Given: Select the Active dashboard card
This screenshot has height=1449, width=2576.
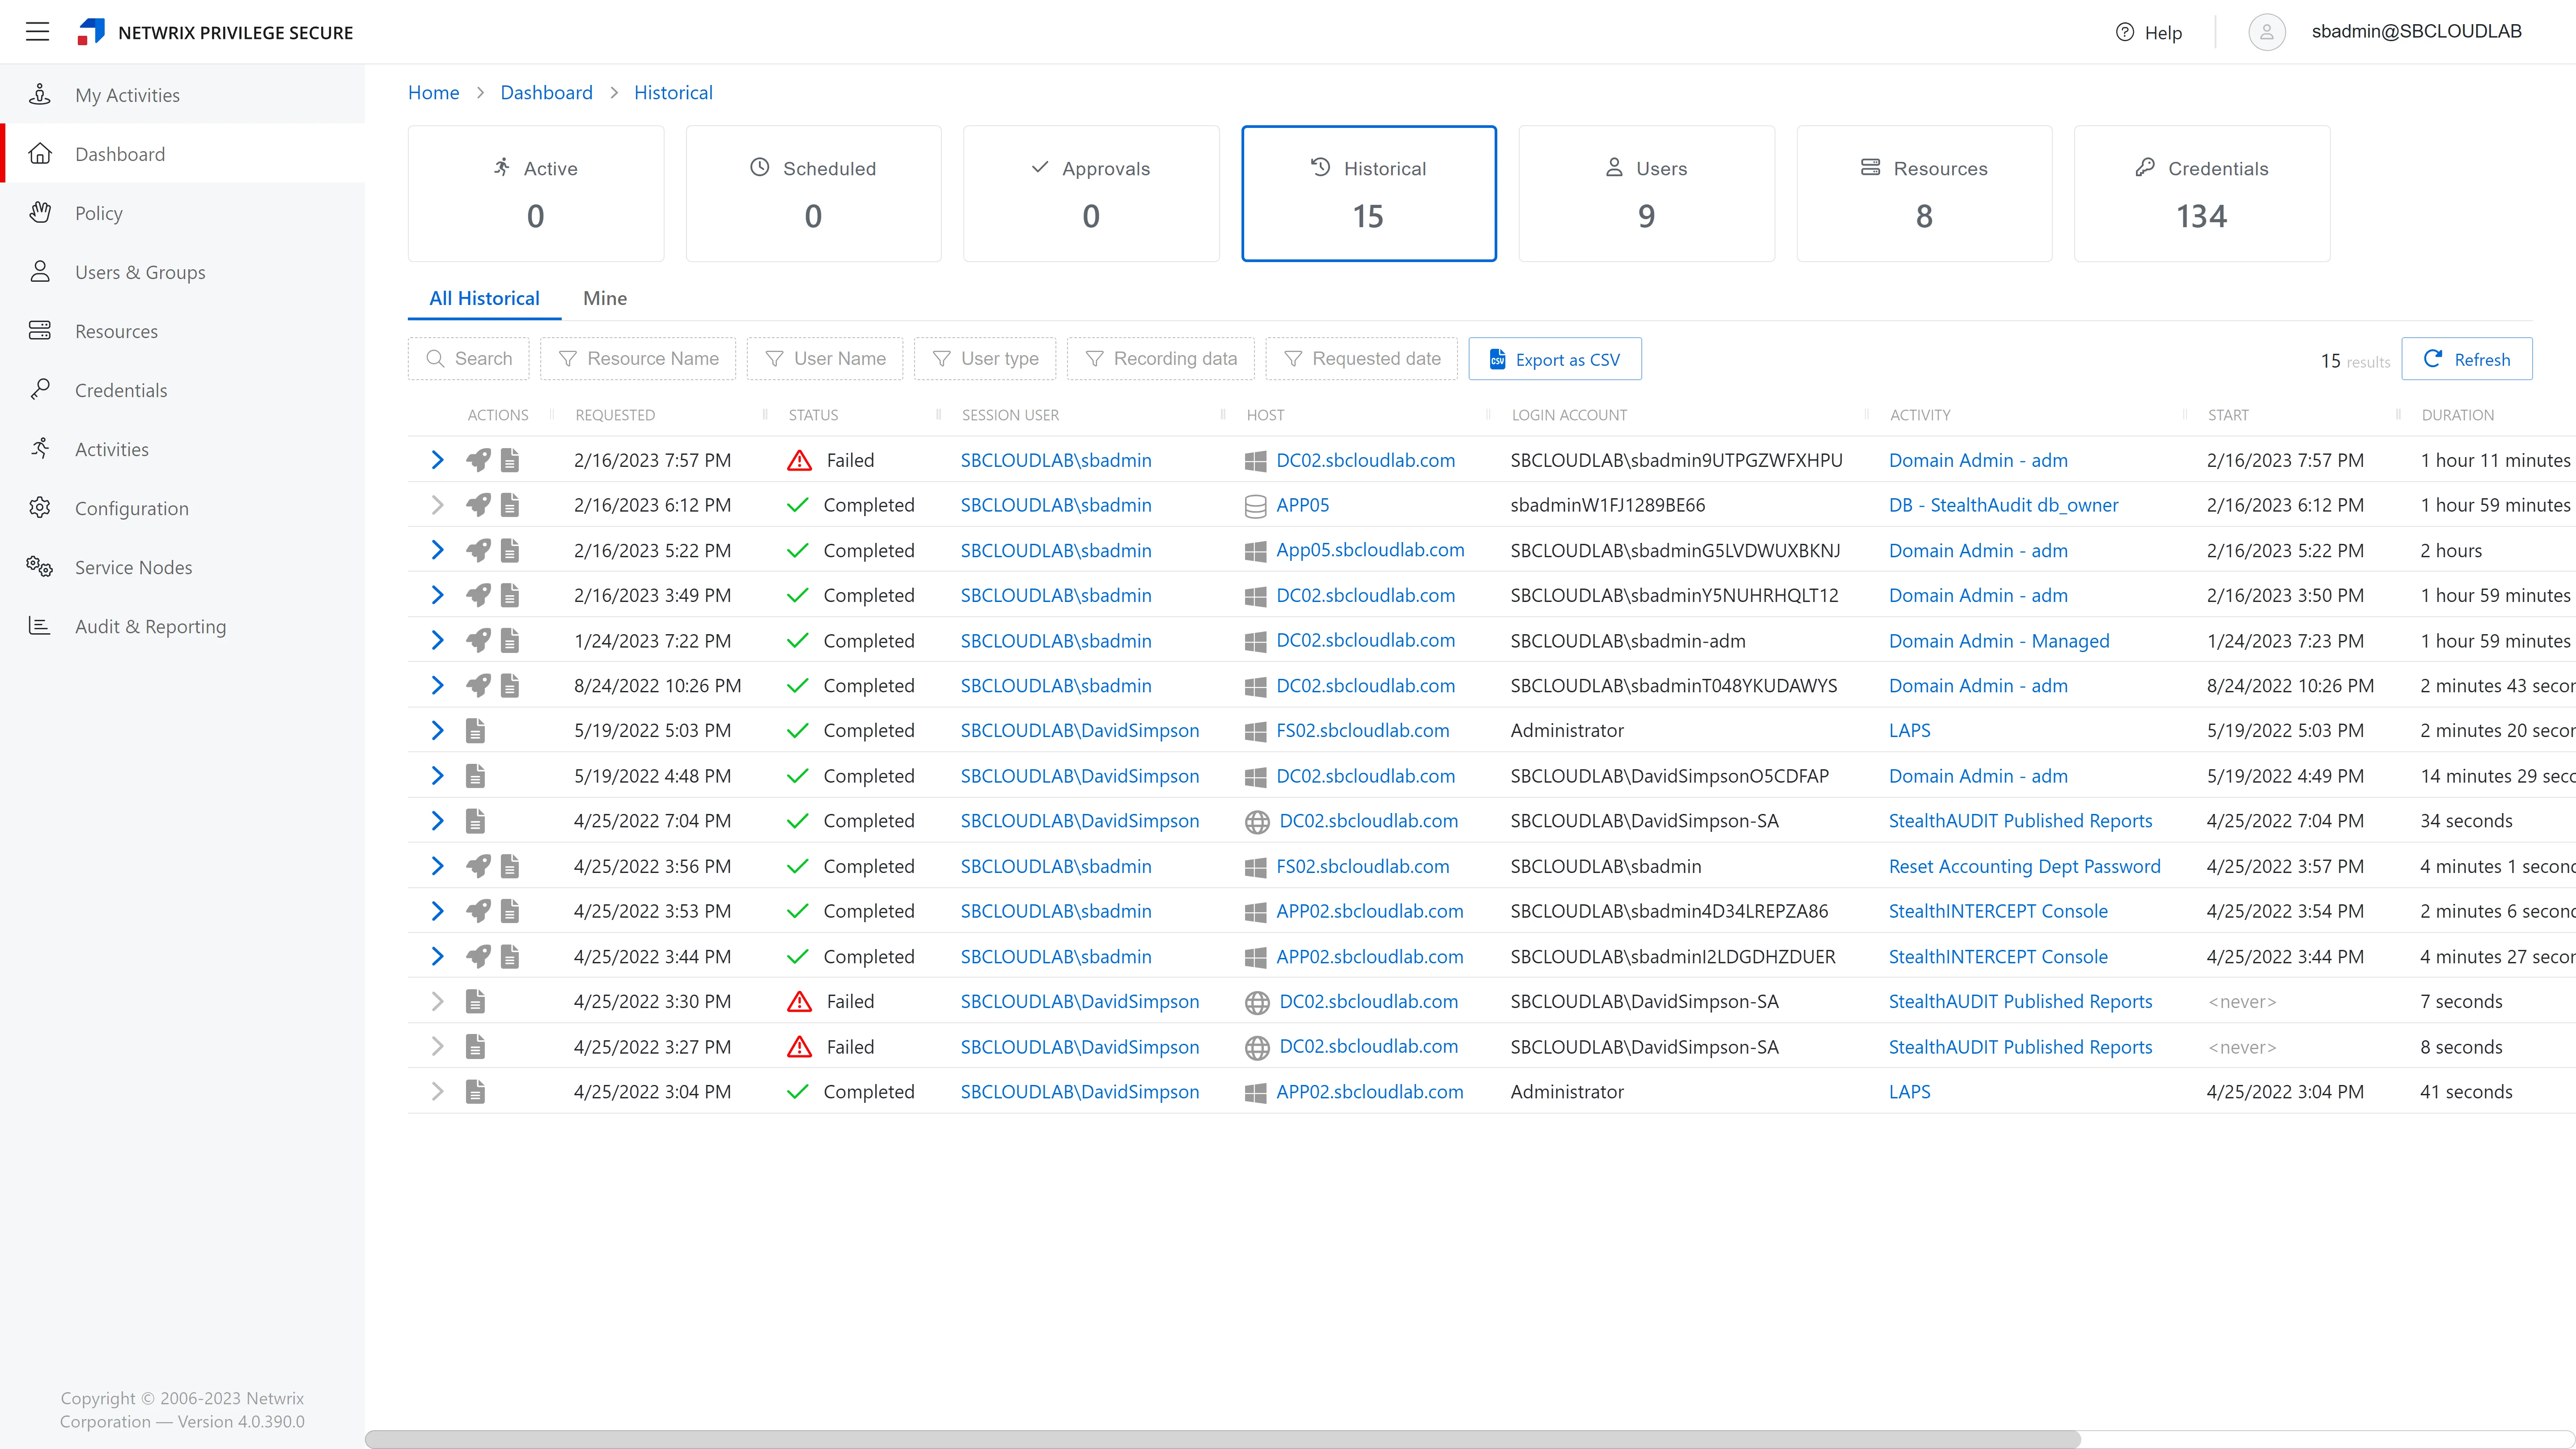Looking at the screenshot, I should [x=536, y=193].
